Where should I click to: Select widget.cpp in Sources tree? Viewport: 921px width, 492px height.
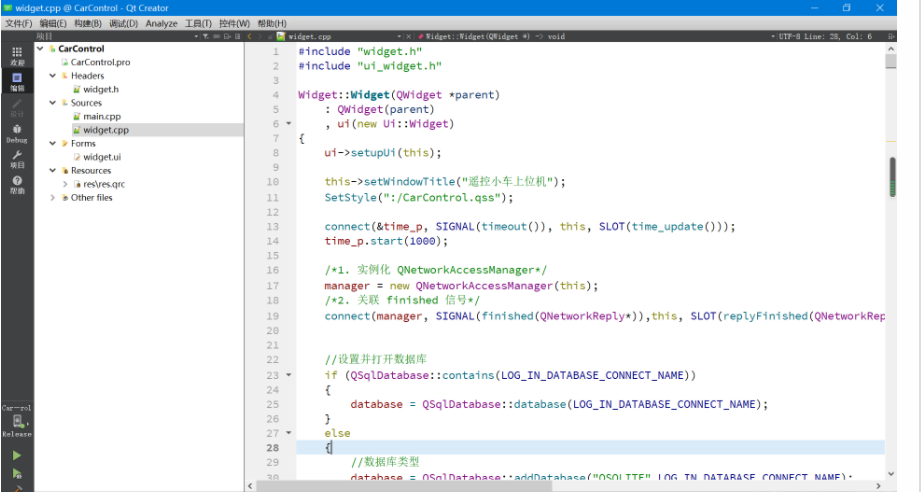click(x=106, y=130)
